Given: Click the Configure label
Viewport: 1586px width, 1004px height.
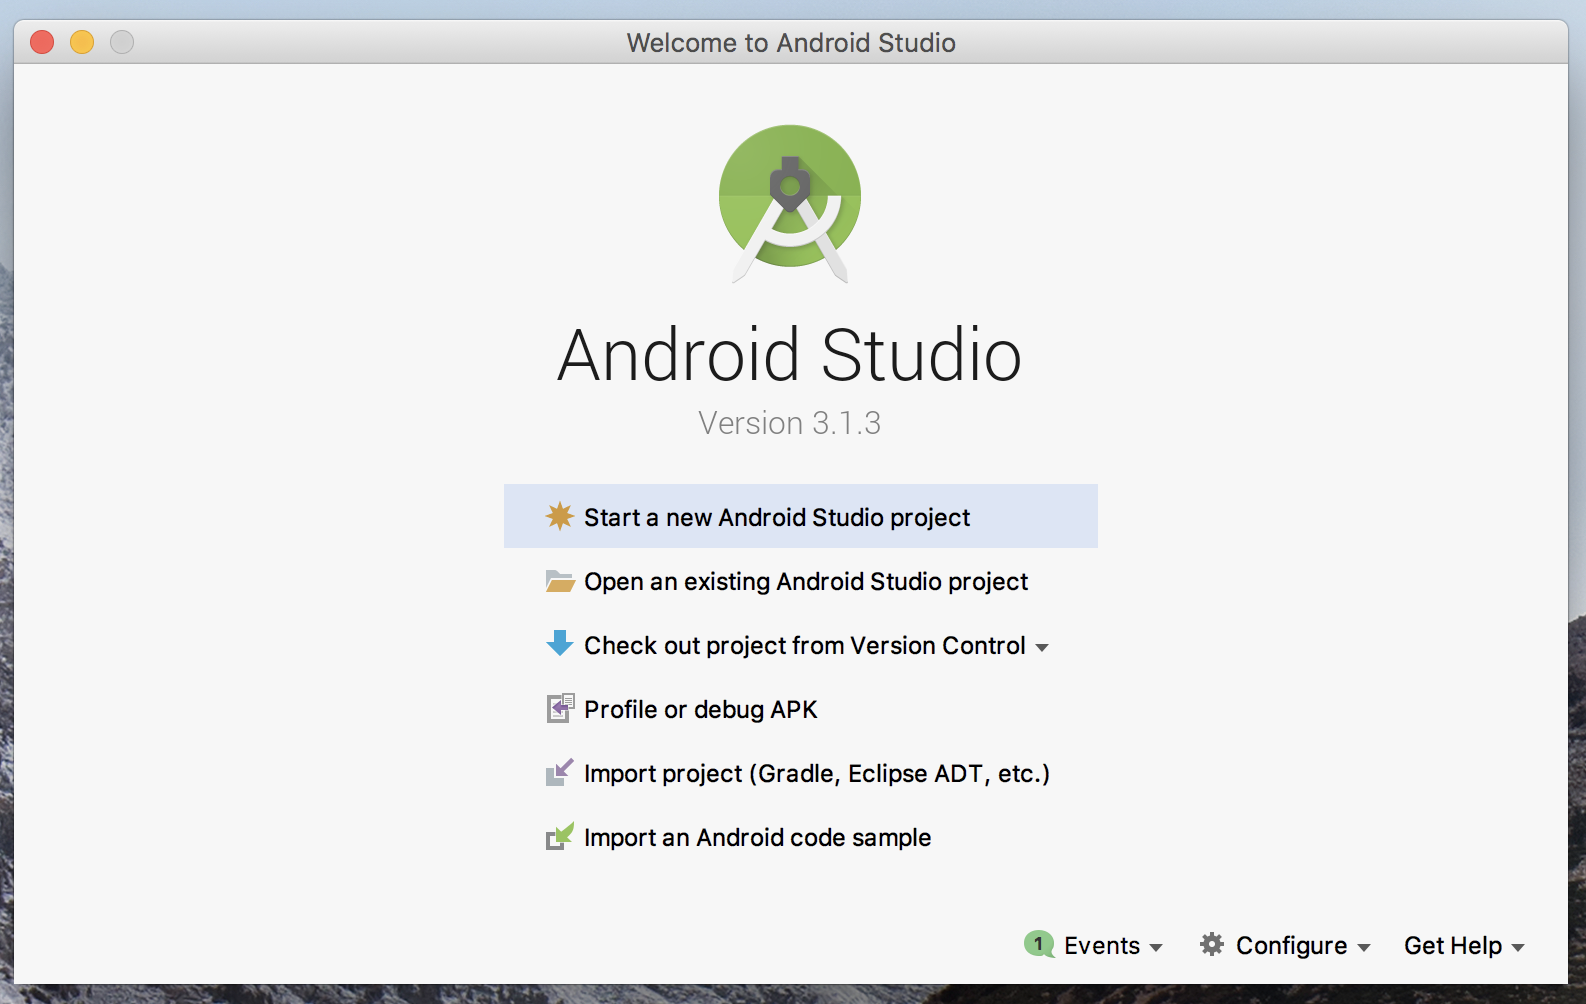Looking at the screenshot, I should [1292, 946].
